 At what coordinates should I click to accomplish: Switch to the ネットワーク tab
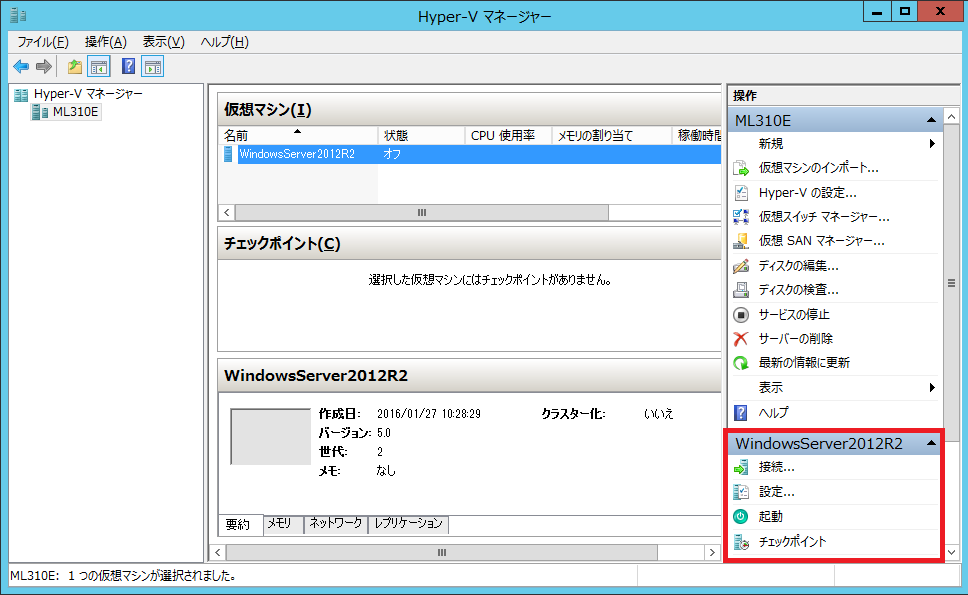pos(335,524)
